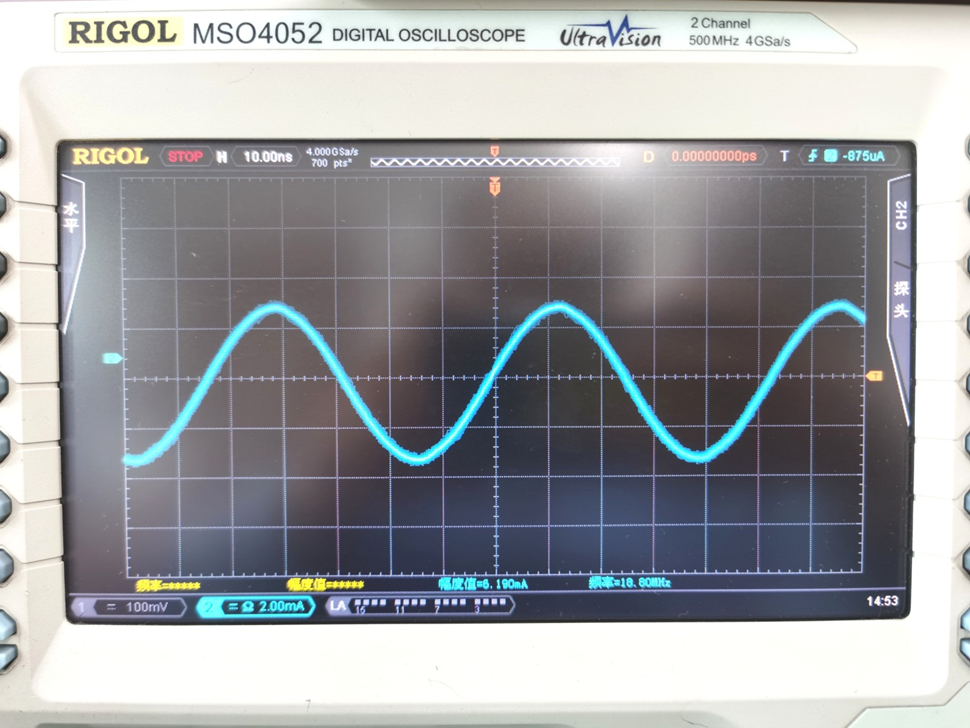The height and width of the screenshot is (728, 970).
Task: Toggle channel 2 with the 2.00mA label
Action: pos(256,606)
